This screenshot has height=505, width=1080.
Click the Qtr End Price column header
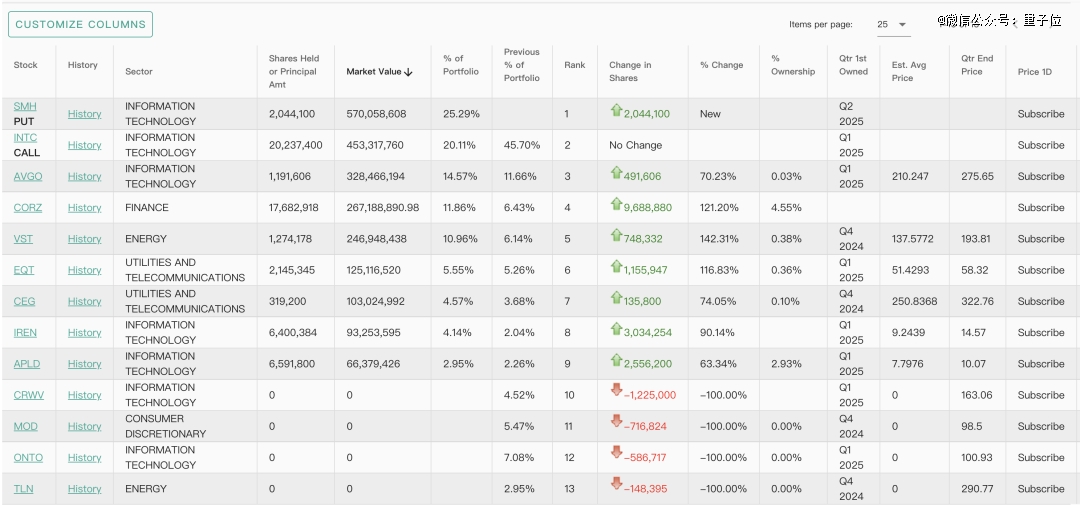click(977, 65)
